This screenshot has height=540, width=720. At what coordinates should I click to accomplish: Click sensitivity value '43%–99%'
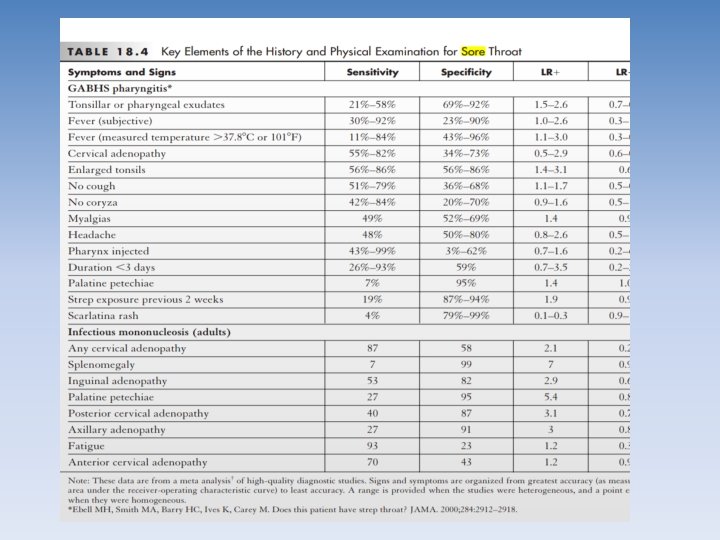[372, 251]
